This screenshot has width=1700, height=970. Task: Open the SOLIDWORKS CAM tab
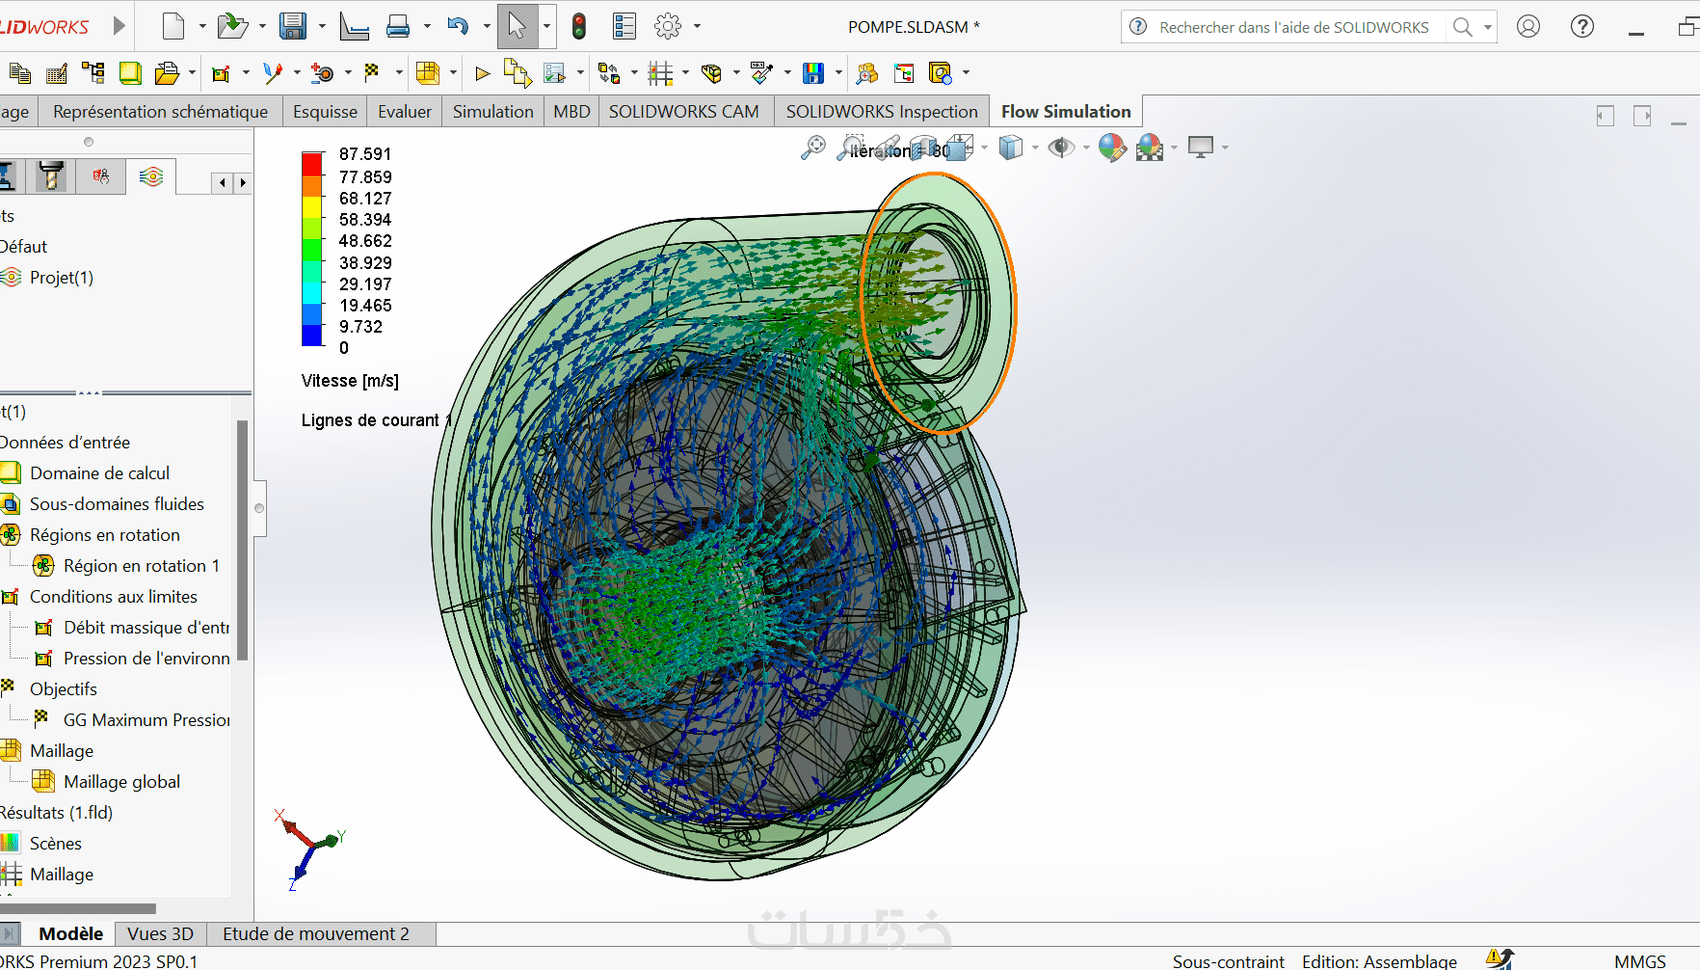683,111
